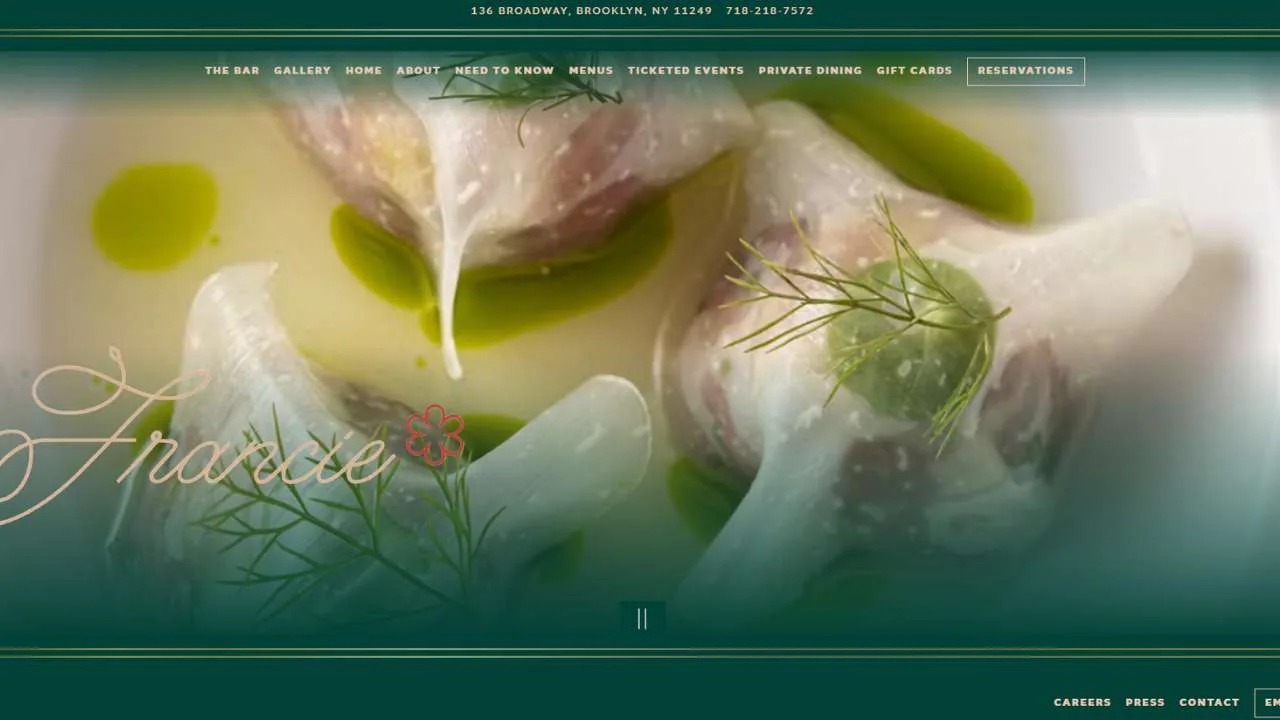This screenshot has height=720, width=1280.
Task: Click the Reservations button
Action: (1025, 71)
